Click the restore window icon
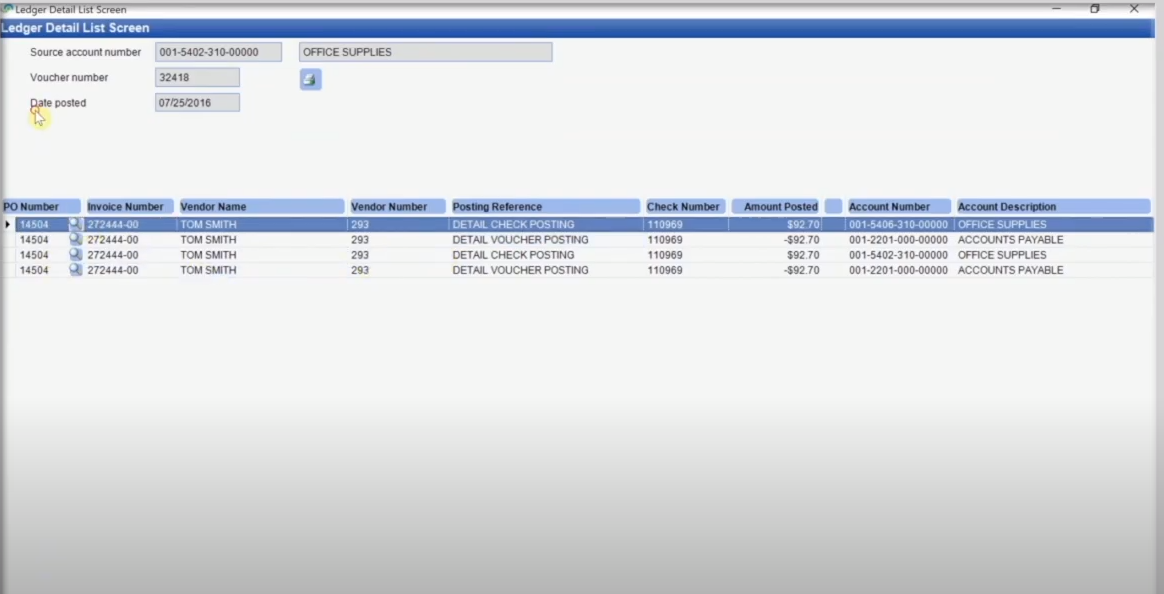 click(x=1095, y=9)
